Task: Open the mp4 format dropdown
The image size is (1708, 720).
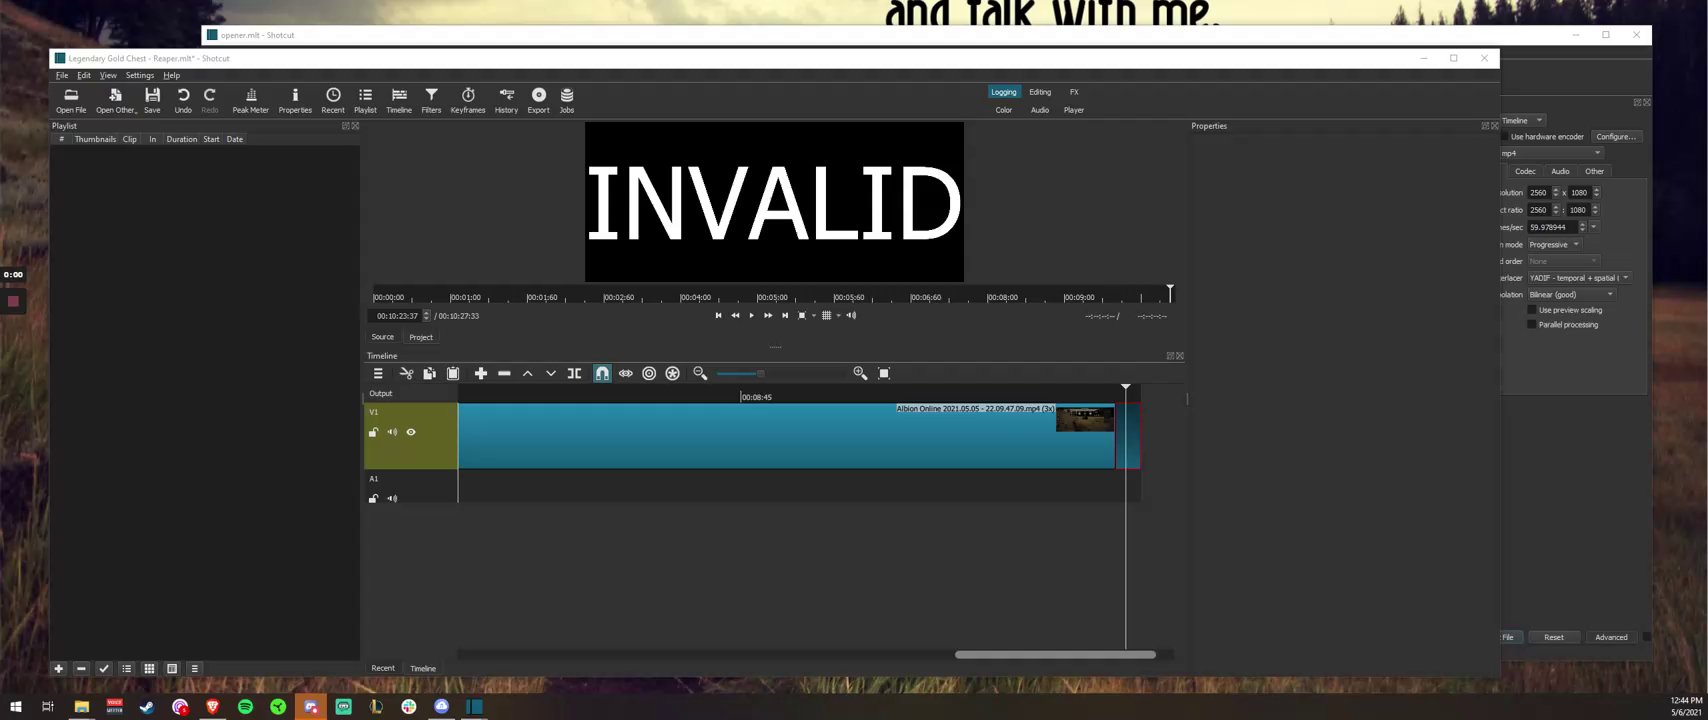Action: pyautogui.click(x=1552, y=153)
